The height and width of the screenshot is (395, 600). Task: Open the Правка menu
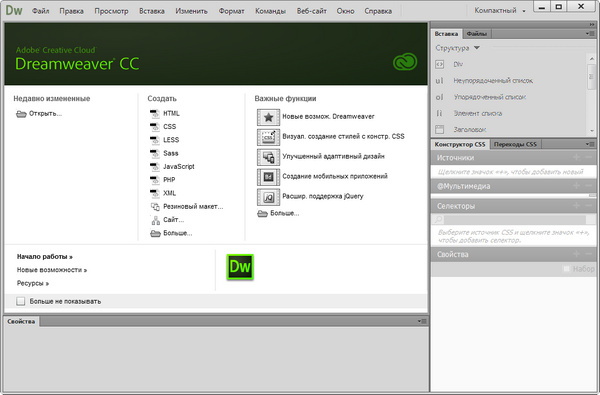click(72, 11)
